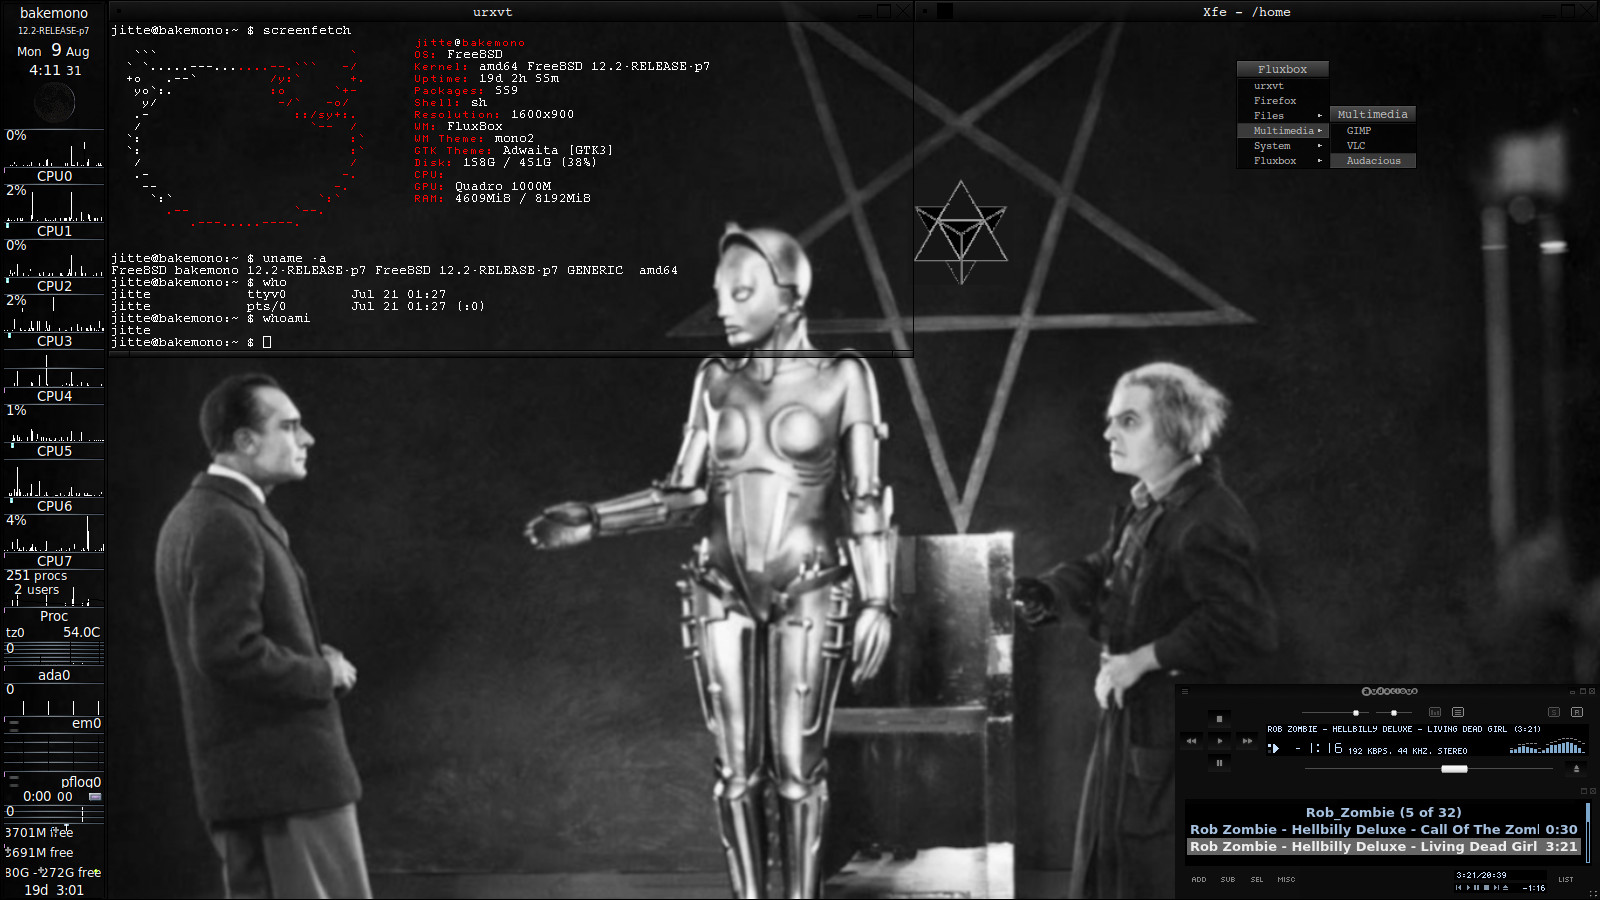Pause playback in Audacious
The width and height of the screenshot is (1600, 900).
tap(1219, 763)
